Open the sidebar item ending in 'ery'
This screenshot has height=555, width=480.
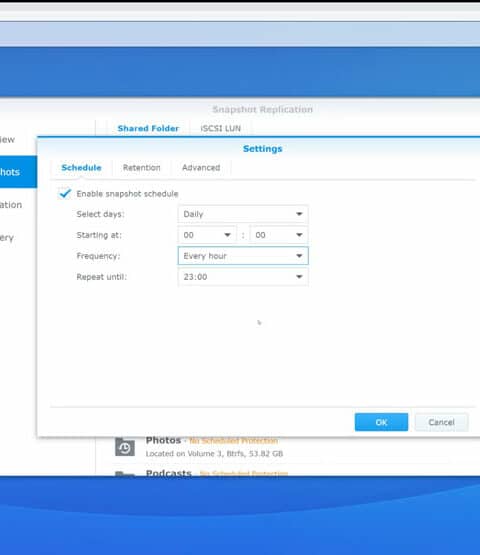point(7,238)
